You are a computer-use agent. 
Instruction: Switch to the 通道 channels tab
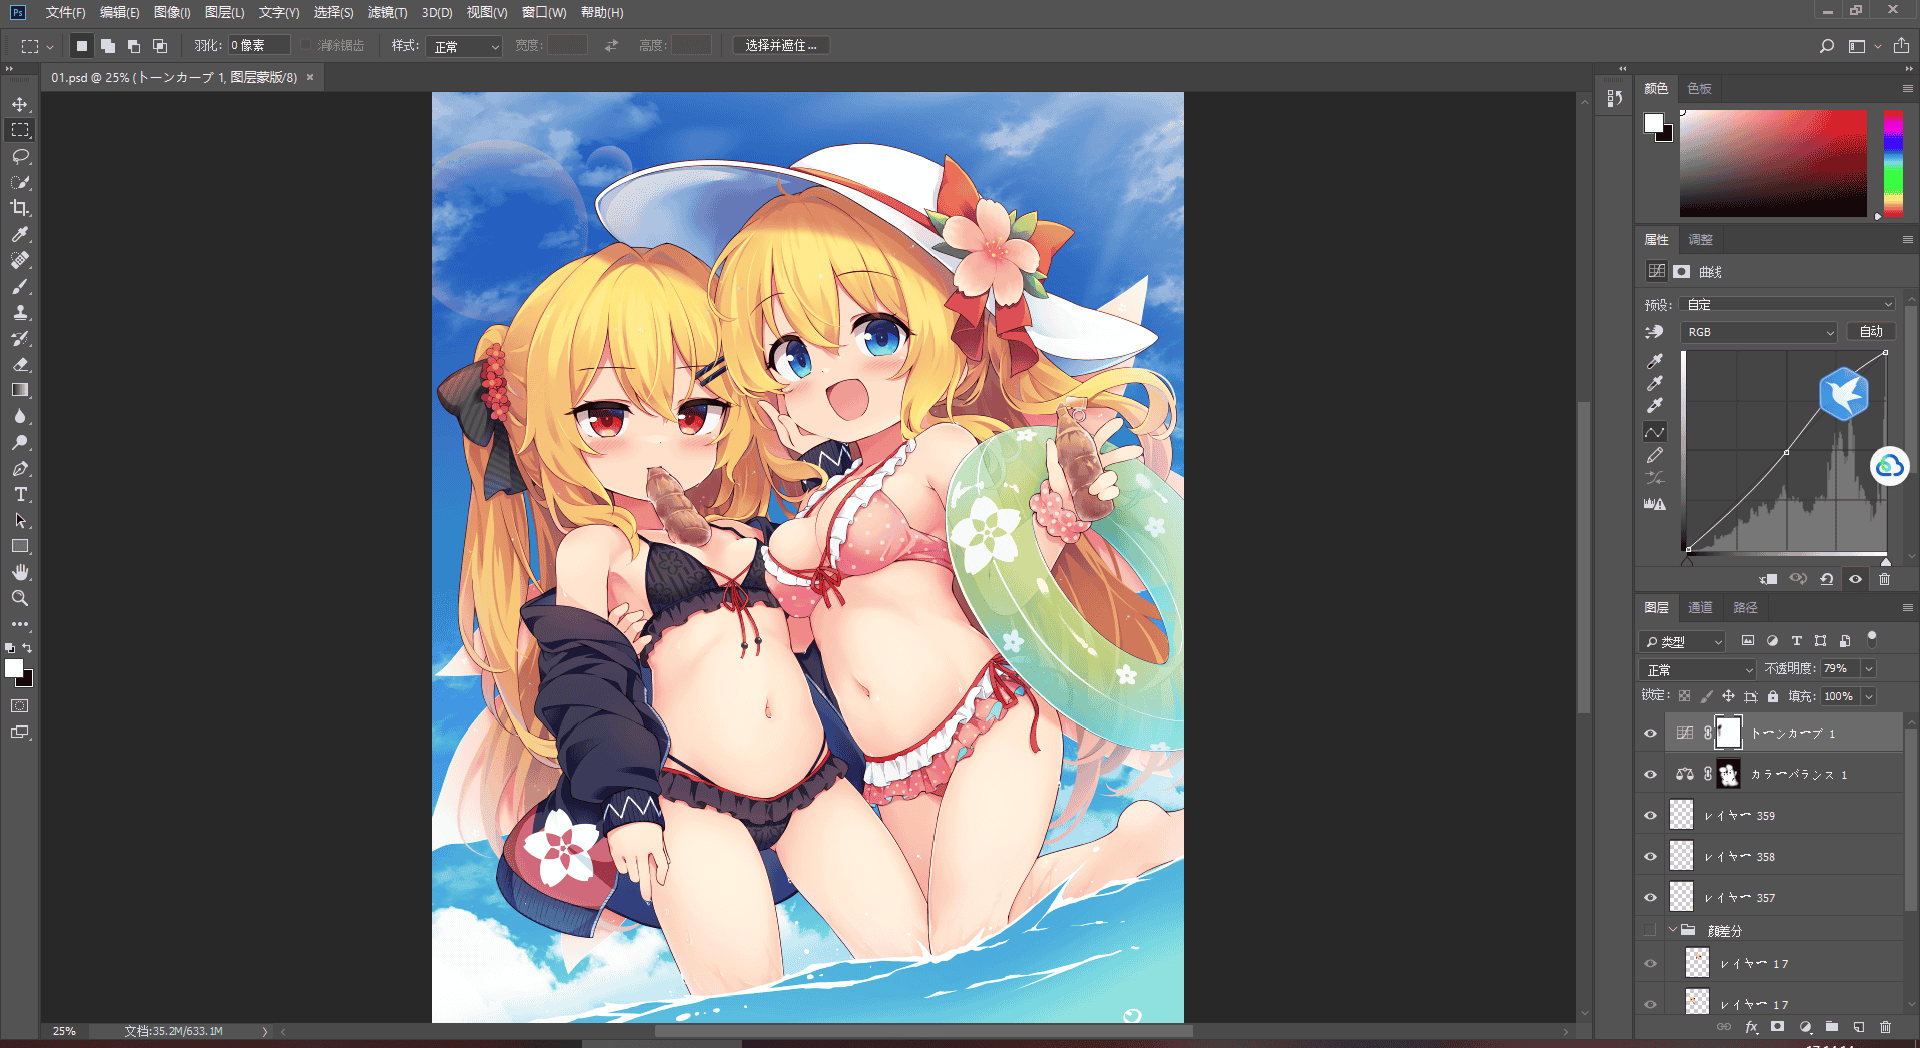[1700, 607]
